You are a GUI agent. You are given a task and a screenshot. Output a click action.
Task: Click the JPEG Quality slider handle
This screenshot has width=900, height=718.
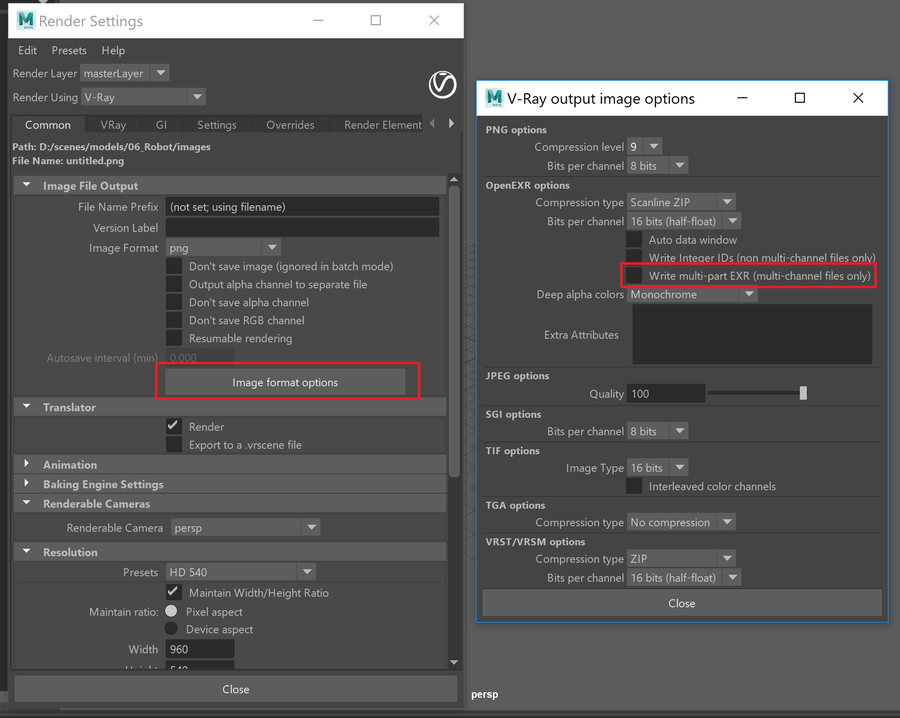click(804, 393)
